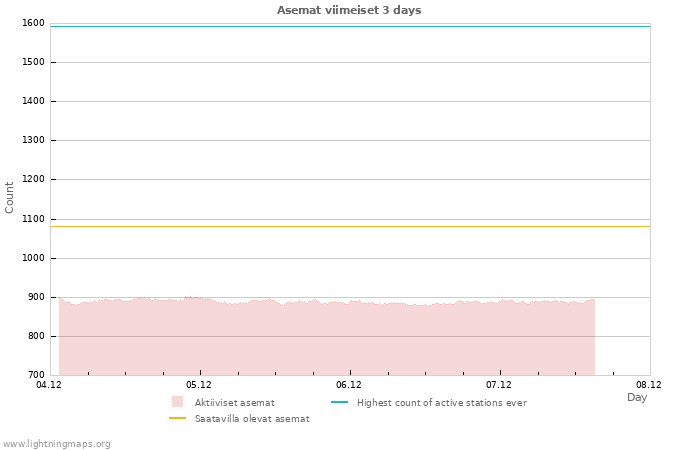Click the Day x-axis label

tap(637, 398)
